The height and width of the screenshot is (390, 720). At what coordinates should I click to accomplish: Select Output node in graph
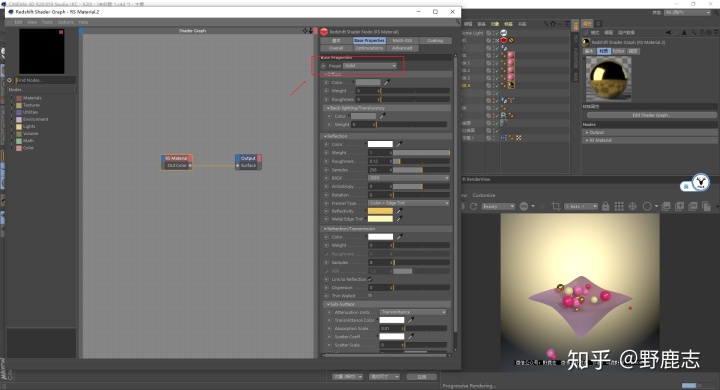coord(248,162)
